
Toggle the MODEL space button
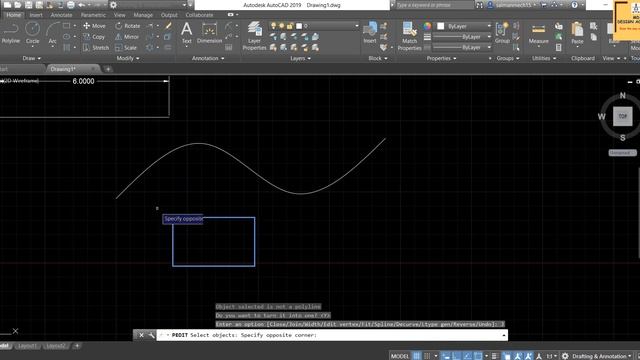(400, 356)
